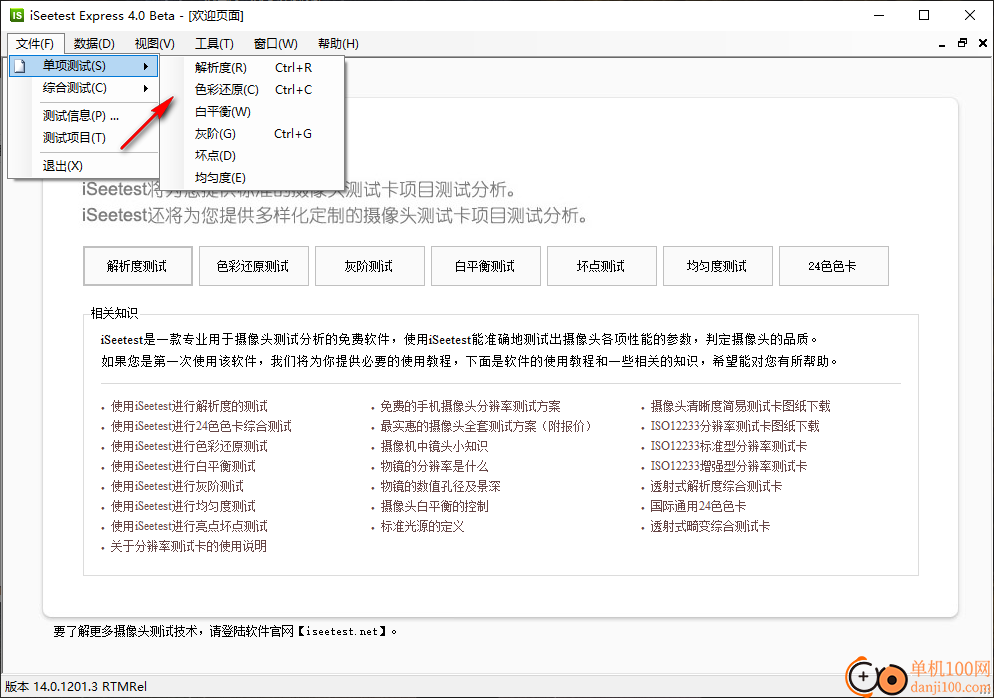Select 色彩还原(C) in the submenu
The height and width of the screenshot is (698, 994).
[252, 90]
